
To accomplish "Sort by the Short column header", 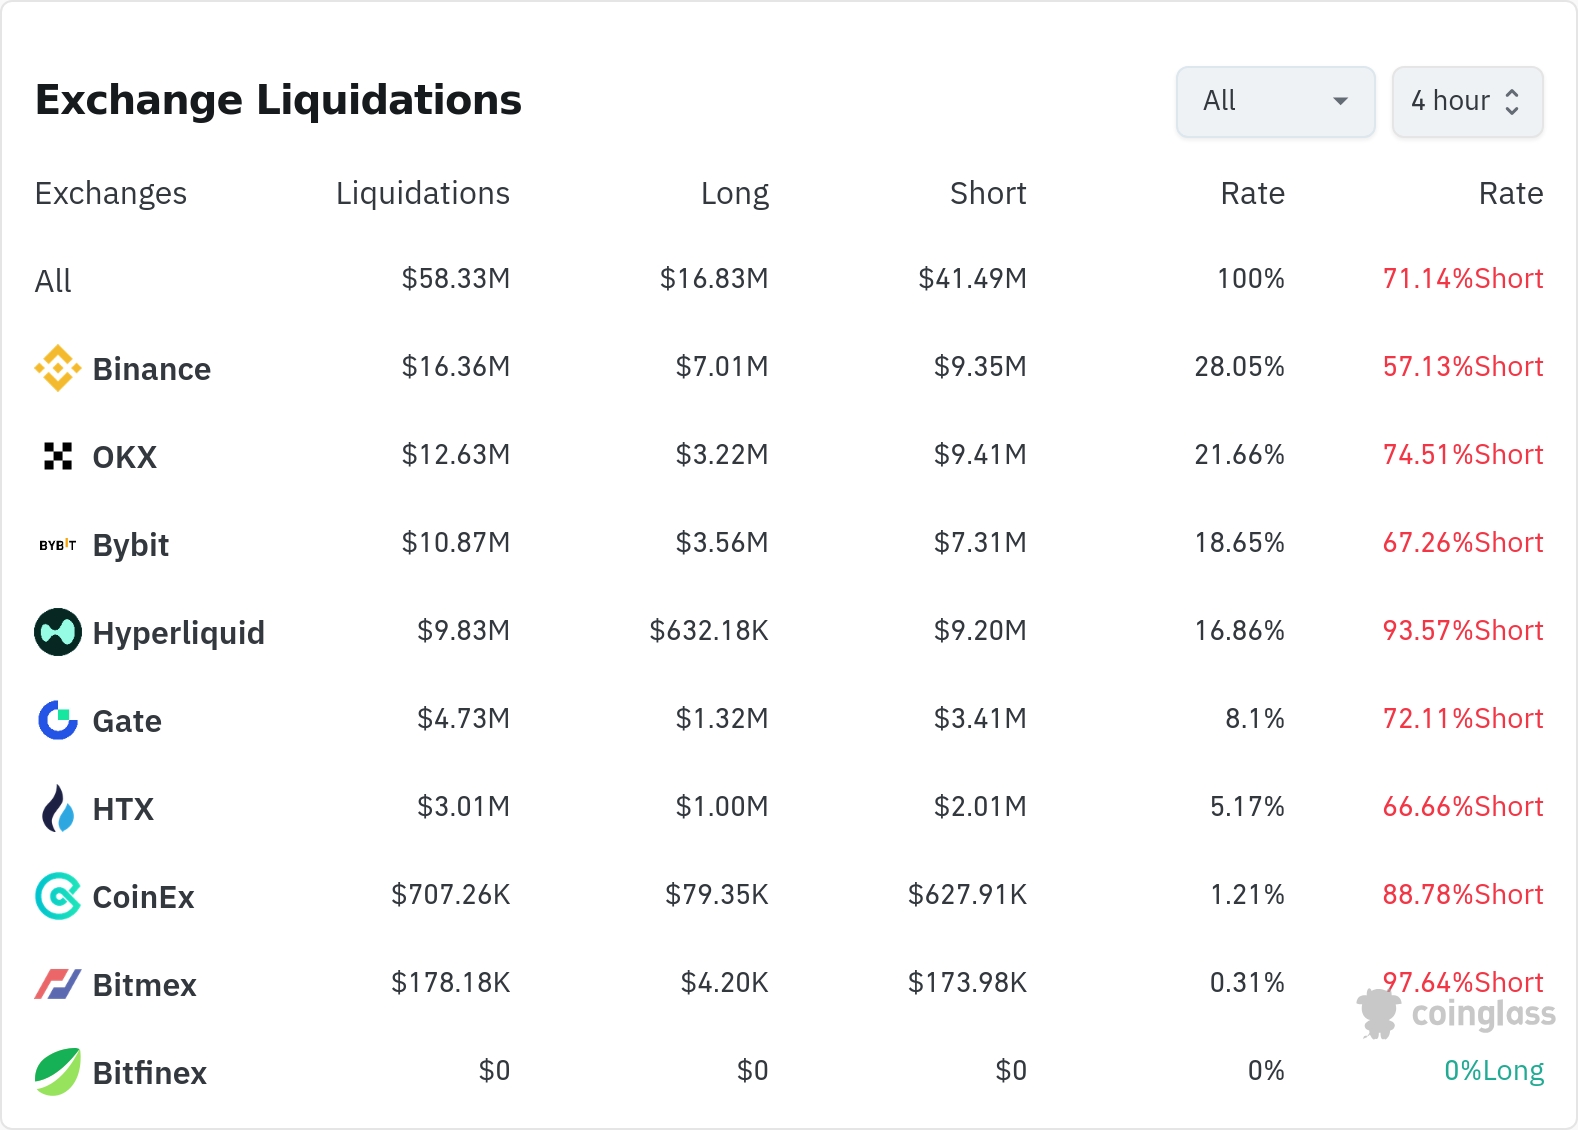I will [x=987, y=193].
